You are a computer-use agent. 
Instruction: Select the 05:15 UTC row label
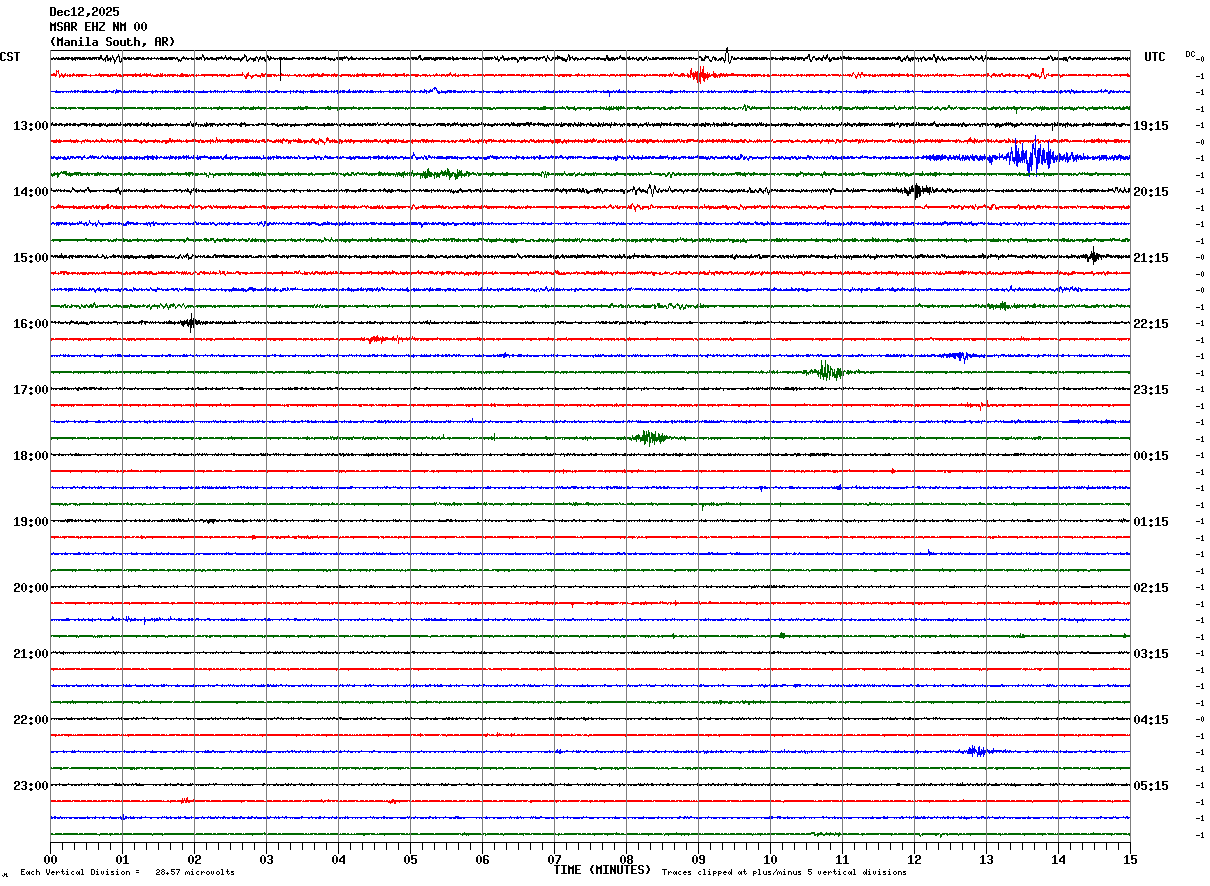click(x=1151, y=786)
